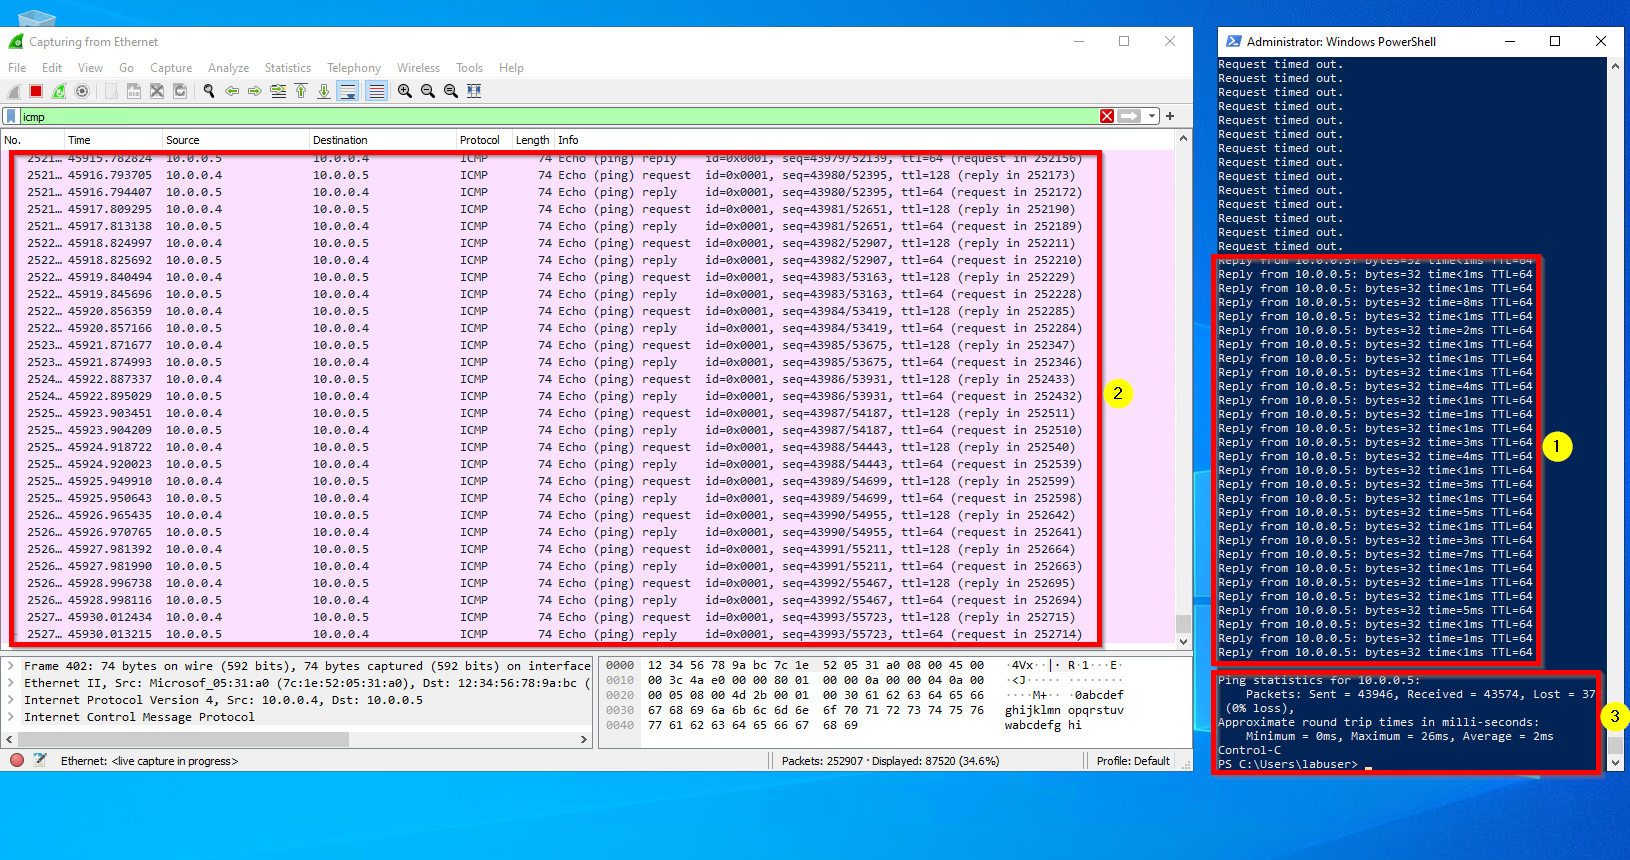Open the display filter bookmark menu
The width and height of the screenshot is (1630, 860).
[11, 117]
